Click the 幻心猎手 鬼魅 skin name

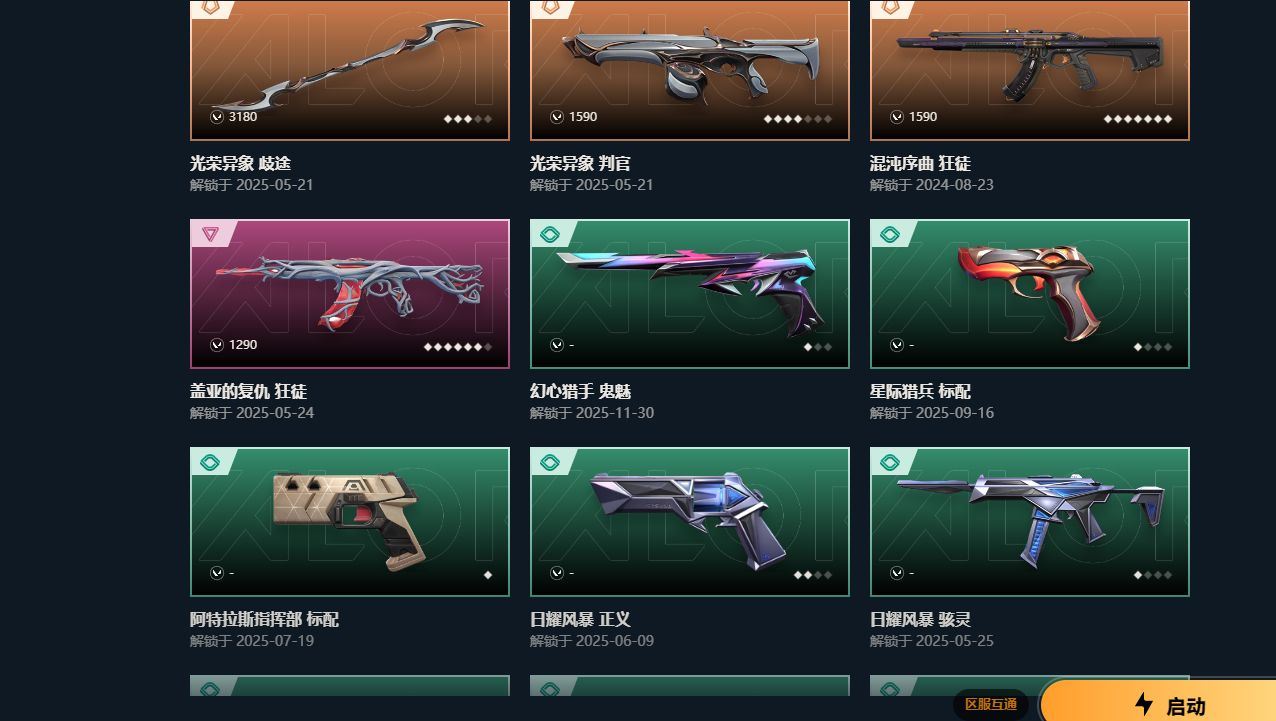pyautogui.click(x=580, y=391)
